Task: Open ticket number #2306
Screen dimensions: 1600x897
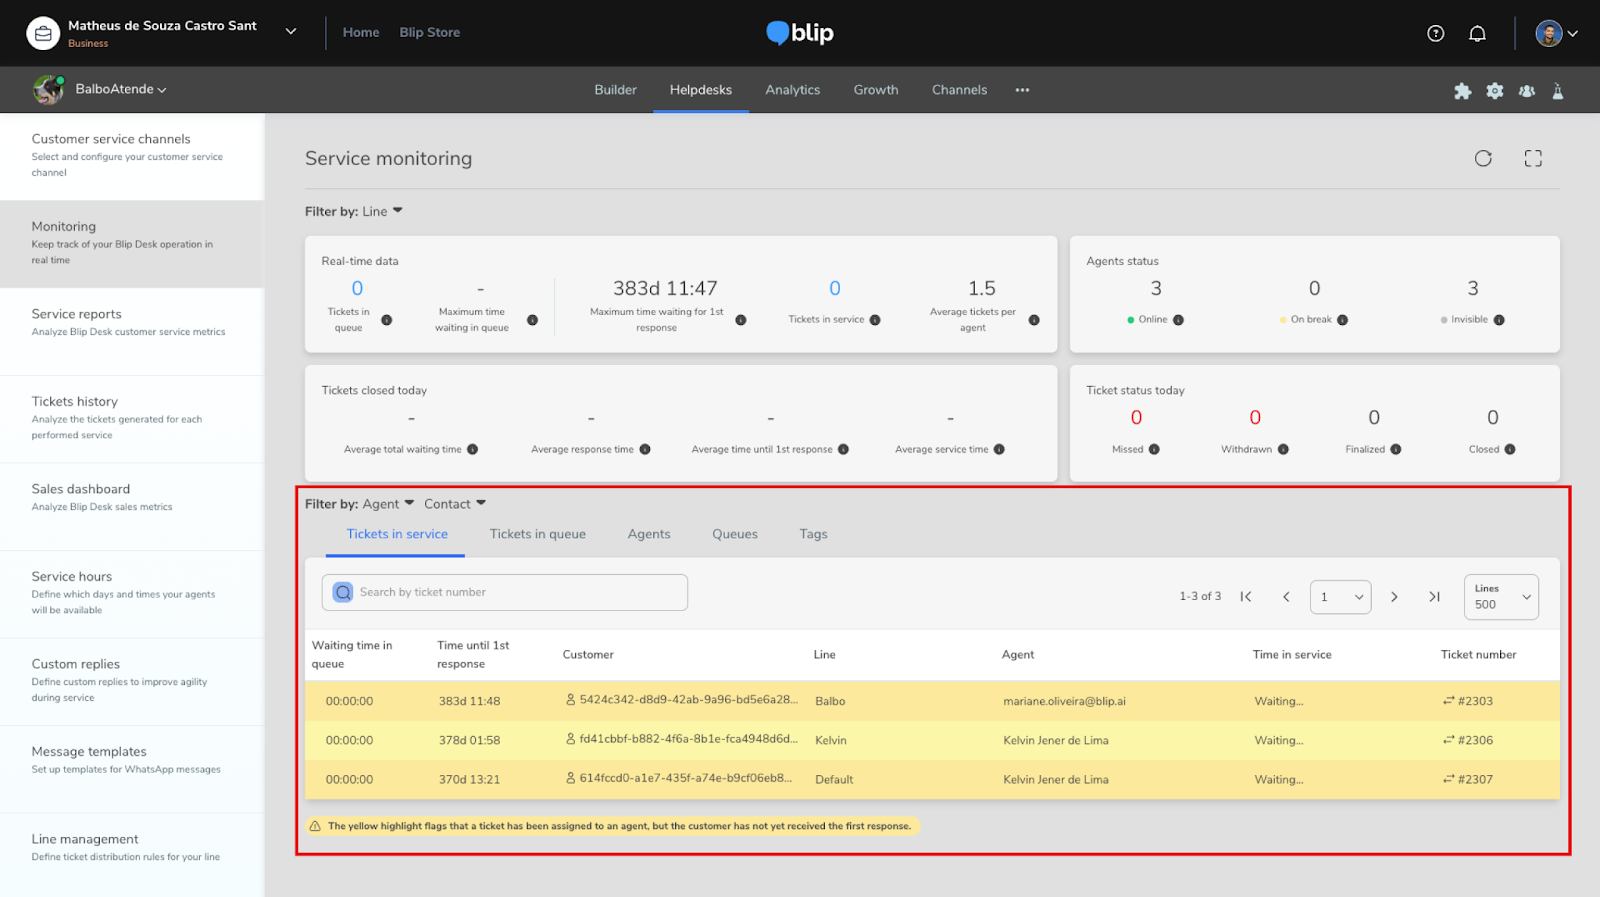Action: (x=1474, y=740)
